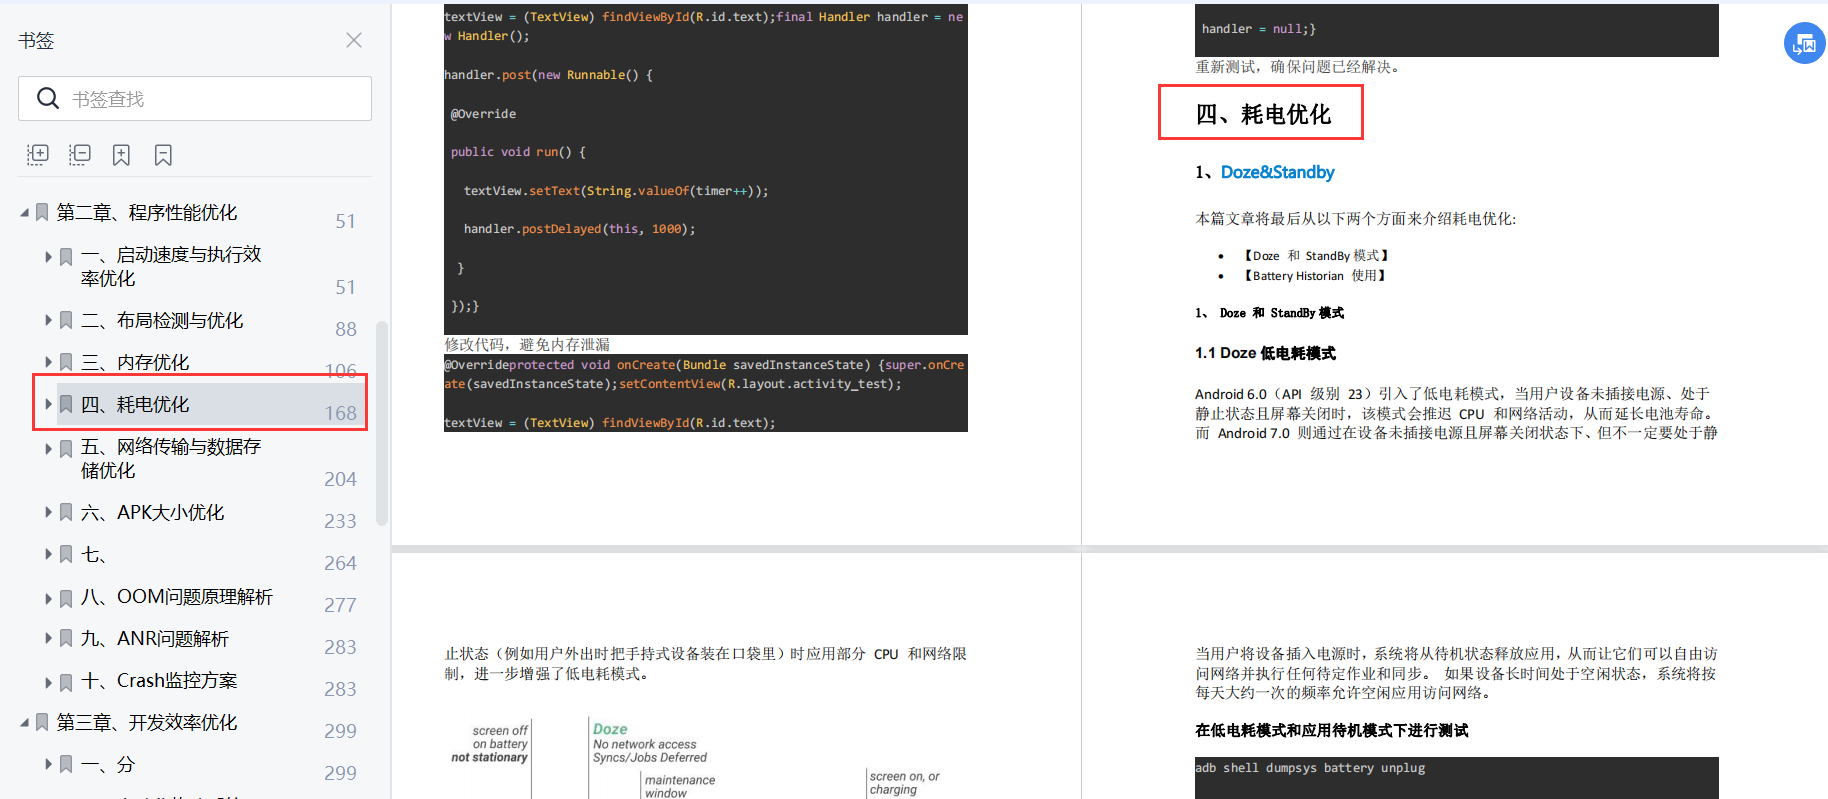Go to bookmark 六、APK大小优化
Screen dimensions: 1828x799
coord(153,512)
